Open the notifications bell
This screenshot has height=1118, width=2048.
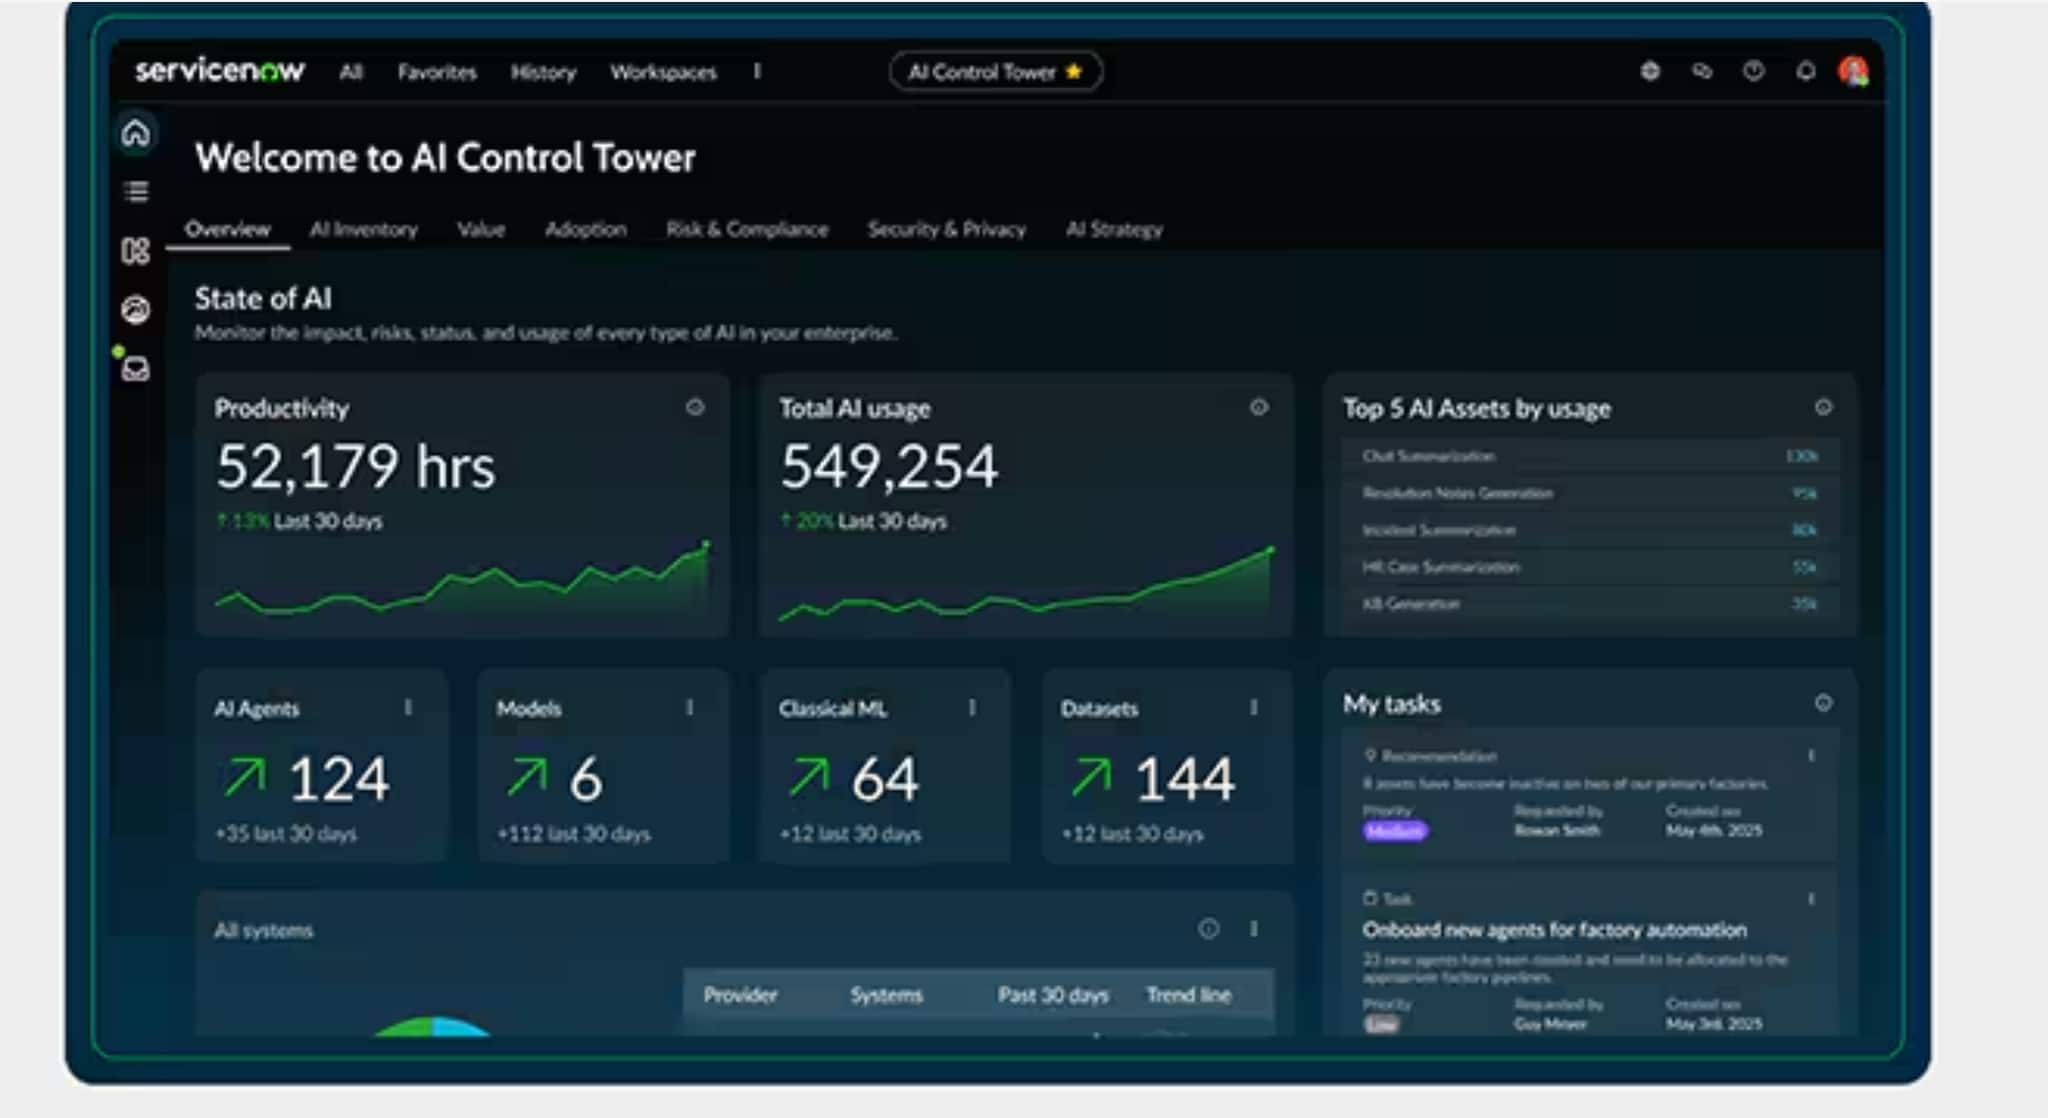click(x=1806, y=71)
